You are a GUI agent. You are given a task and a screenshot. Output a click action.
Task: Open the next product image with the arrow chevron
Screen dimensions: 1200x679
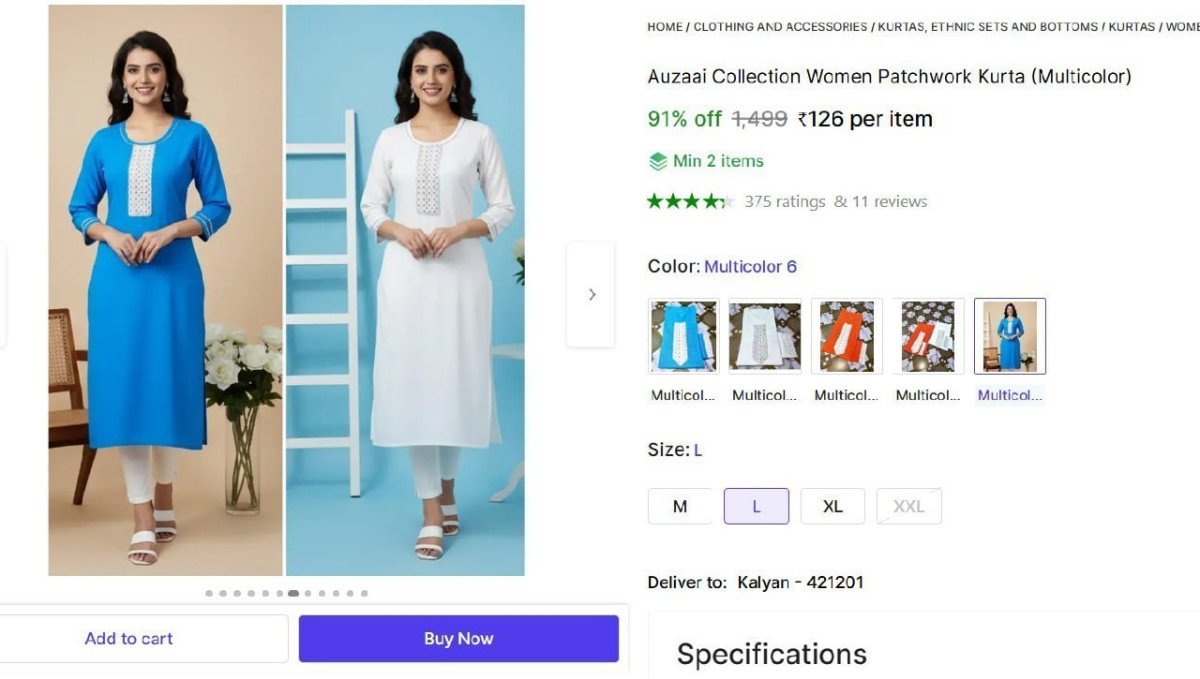tap(590, 293)
